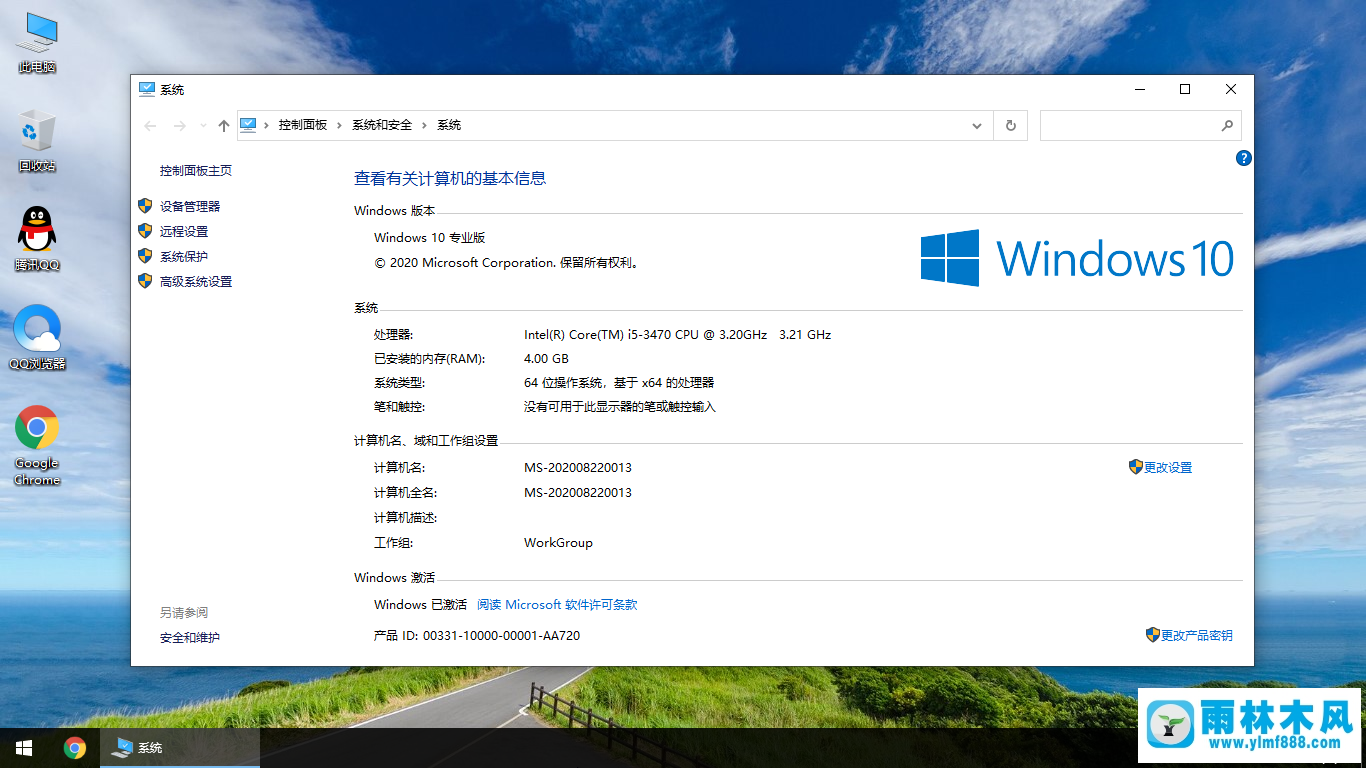Open Chrome from the taskbar
The image size is (1366, 768).
point(75,748)
